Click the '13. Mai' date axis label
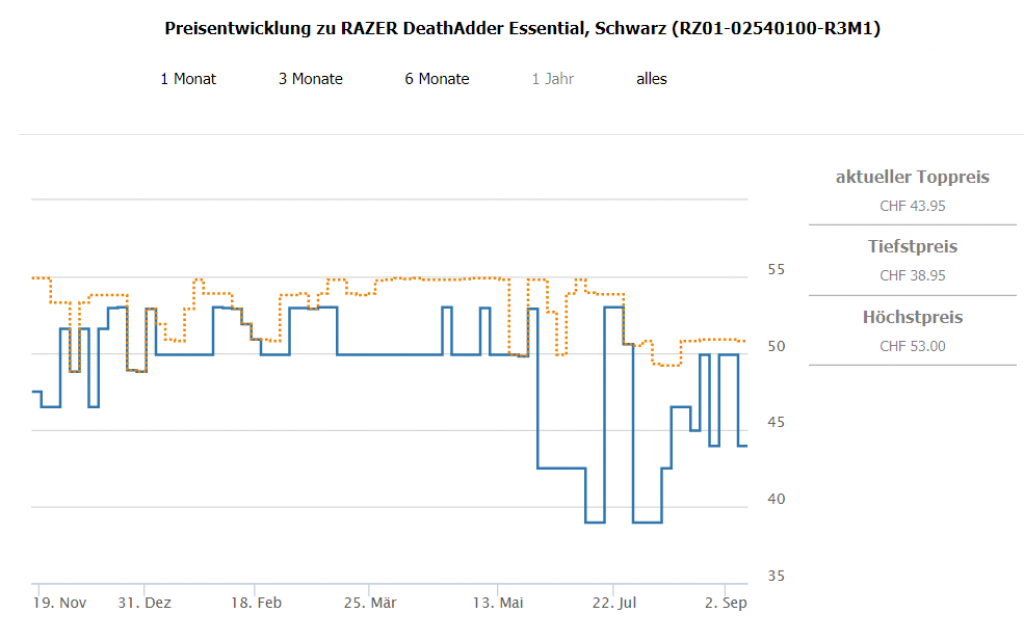1024x640 pixels. click(x=498, y=603)
